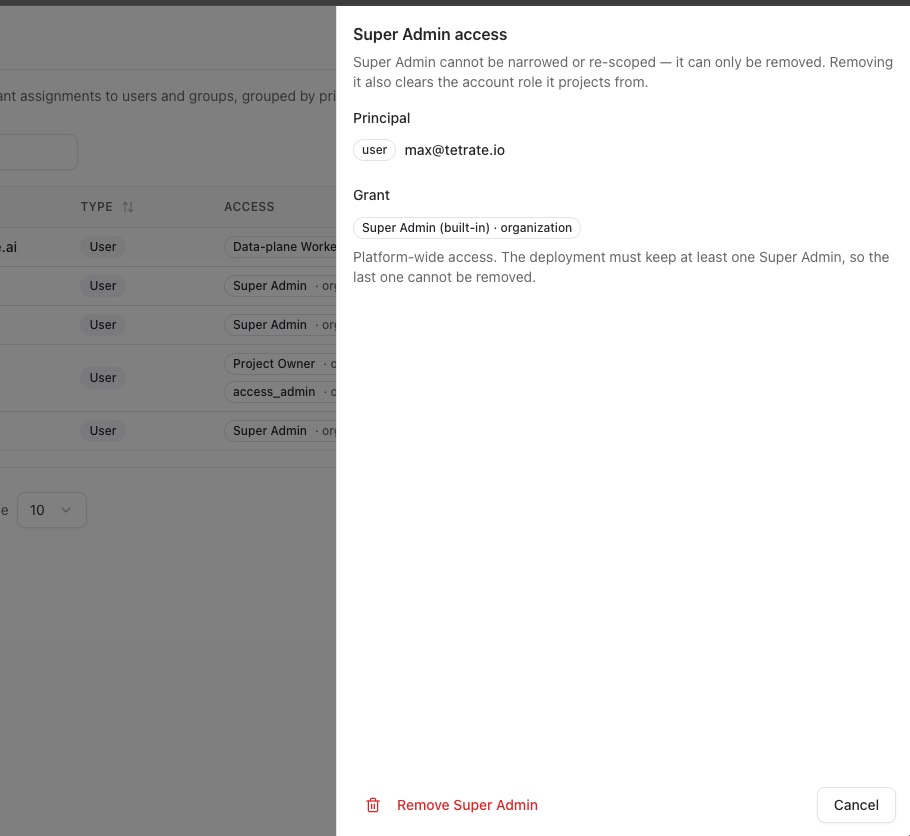
Task: Open the page size dropdown showing 10
Action: point(52,510)
